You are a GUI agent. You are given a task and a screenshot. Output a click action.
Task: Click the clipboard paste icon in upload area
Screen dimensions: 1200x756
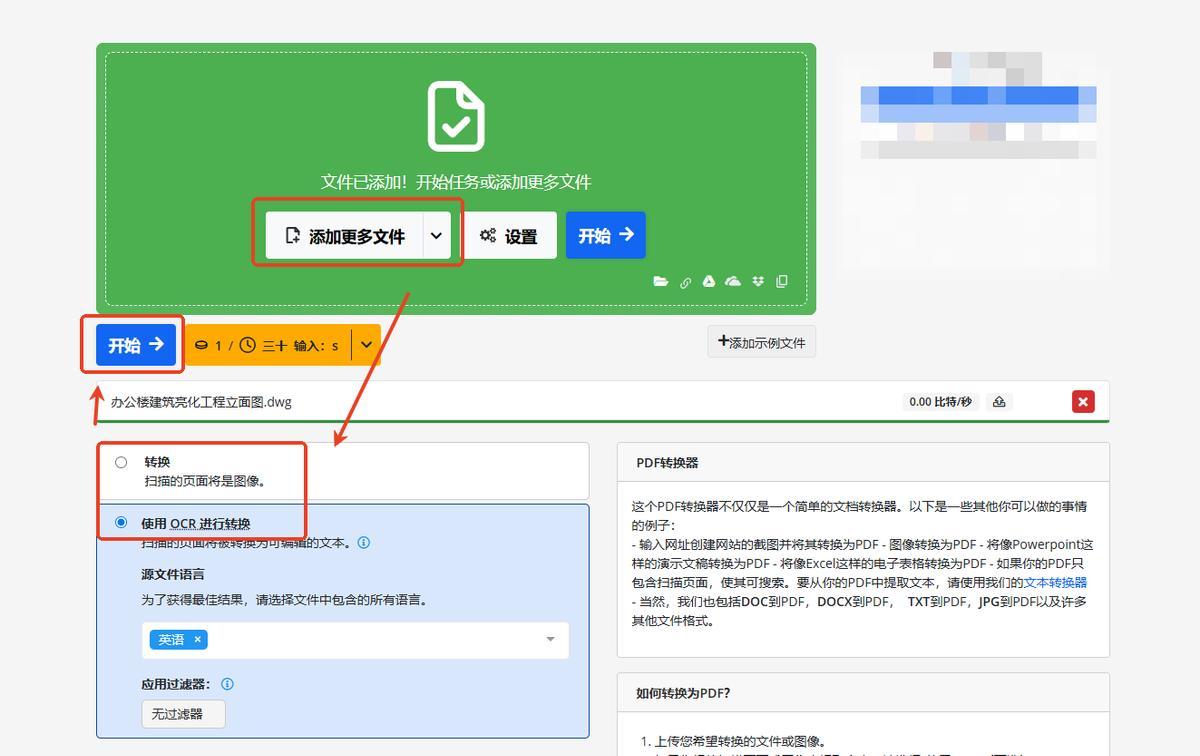pos(782,282)
